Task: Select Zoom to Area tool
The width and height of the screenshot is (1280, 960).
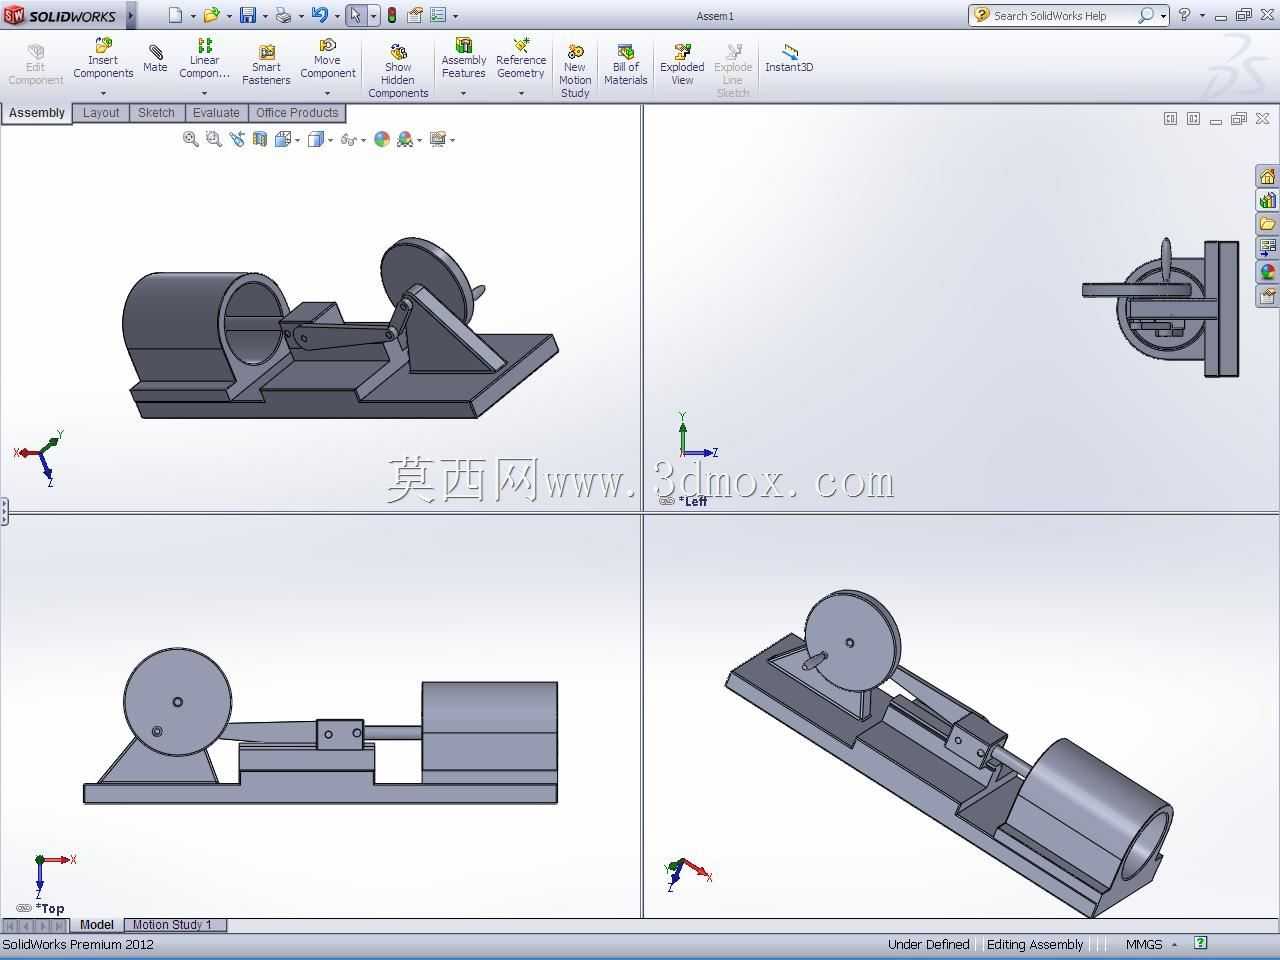Action: tap(213, 139)
